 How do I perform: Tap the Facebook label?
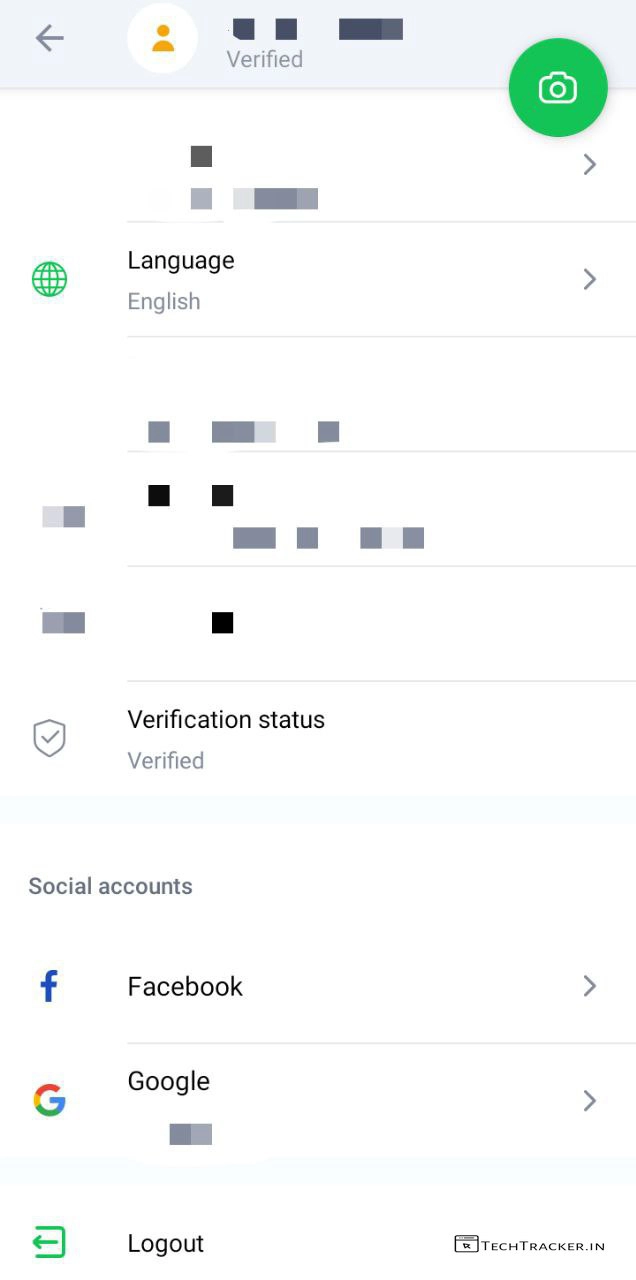pos(185,987)
